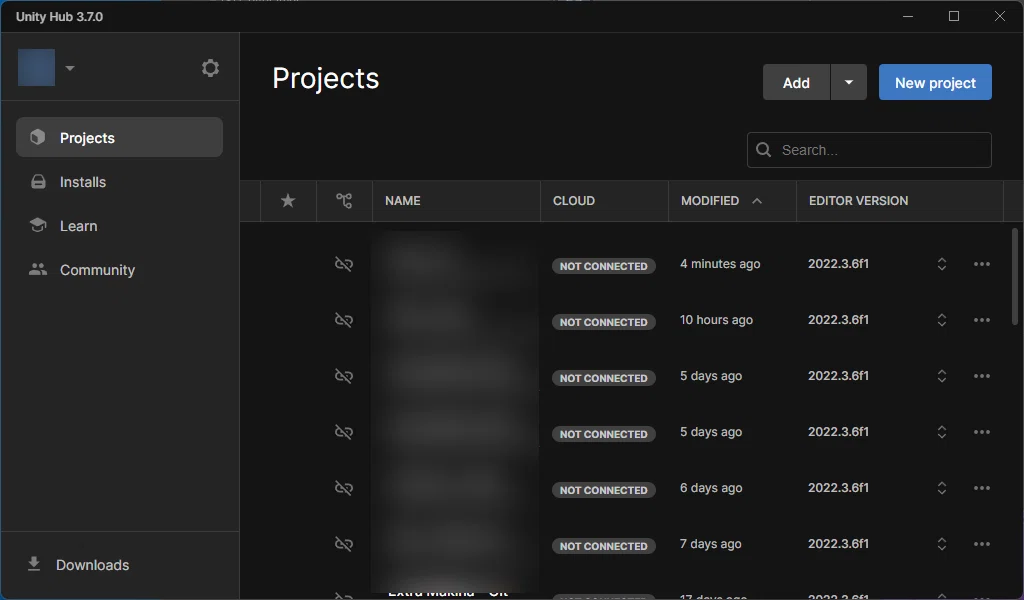Change editor version for 6 days ago project
The width and height of the screenshot is (1024, 600).
click(x=942, y=488)
